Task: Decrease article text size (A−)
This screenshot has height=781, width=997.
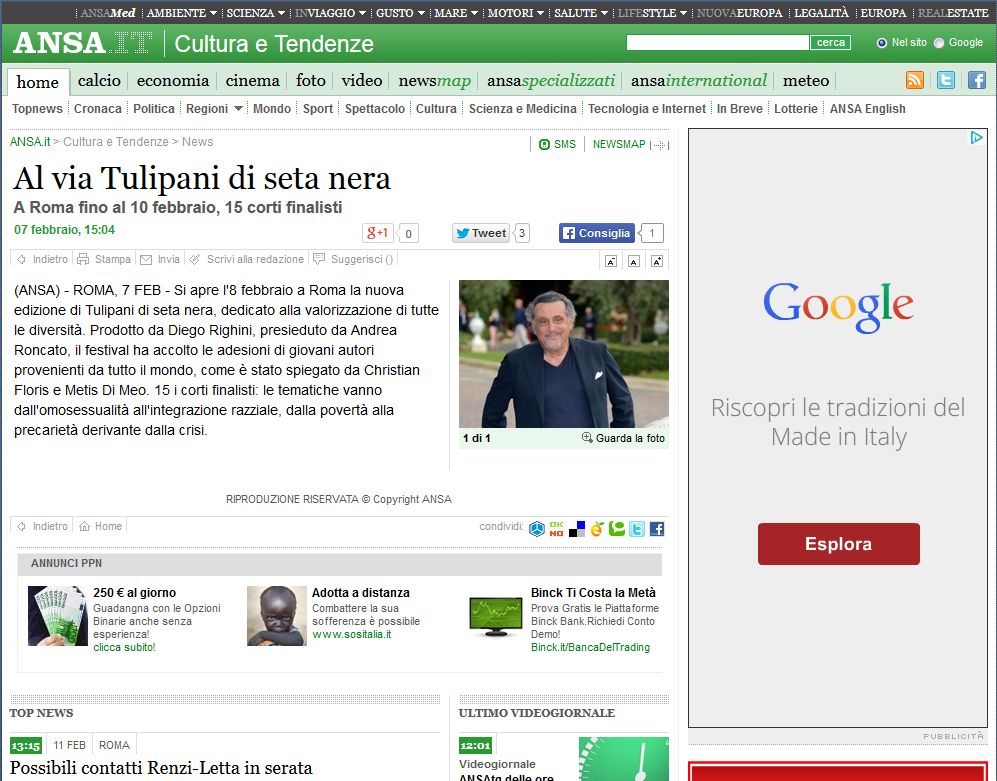Action: click(611, 261)
